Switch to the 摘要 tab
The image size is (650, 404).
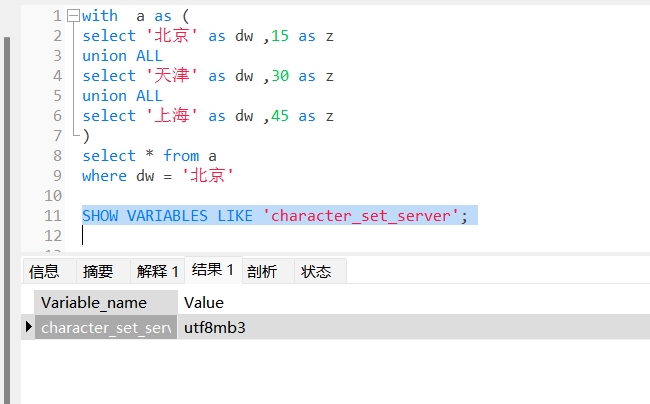click(x=103, y=272)
